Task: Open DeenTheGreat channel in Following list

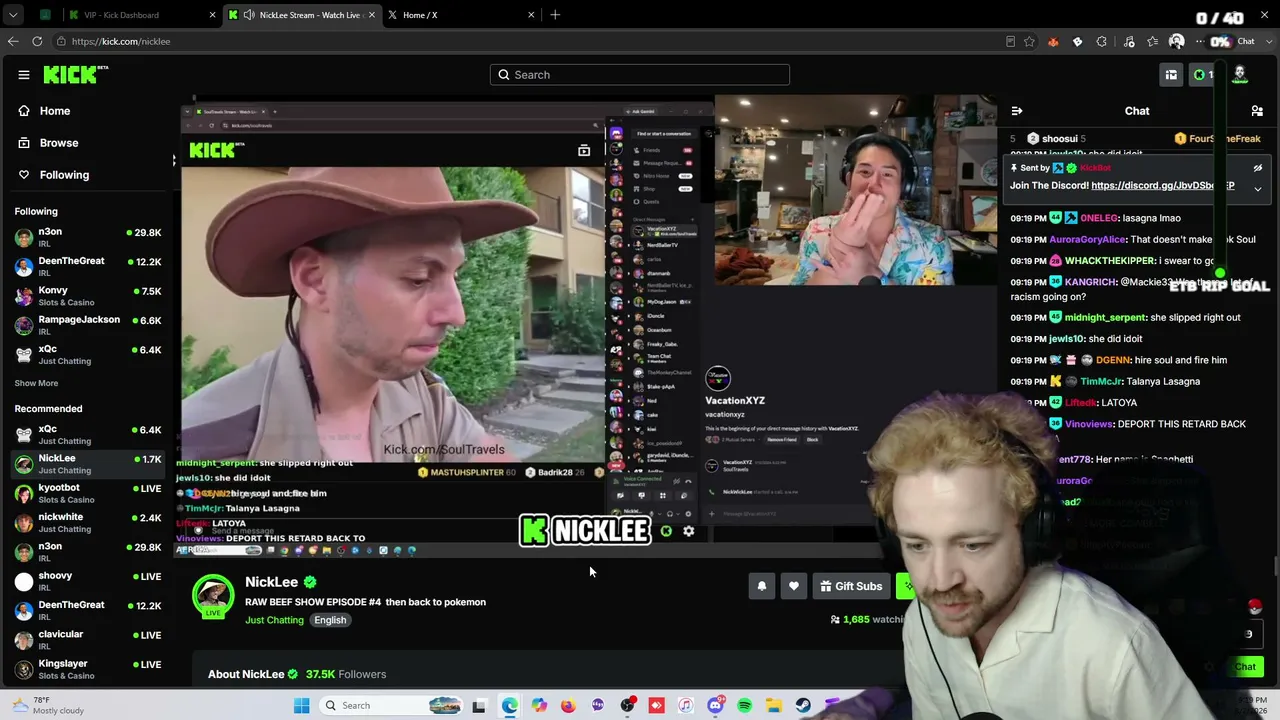Action: [x=88, y=267]
